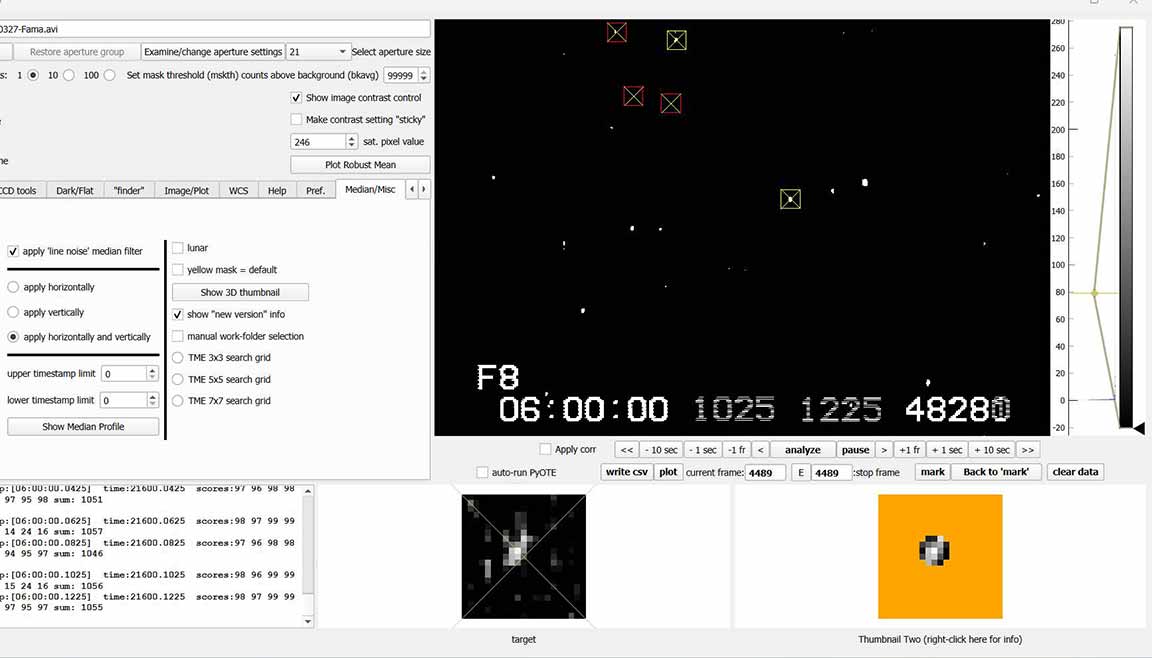1152x658 pixels.
Task: Switch to the WCS tab
Action: 238,190
